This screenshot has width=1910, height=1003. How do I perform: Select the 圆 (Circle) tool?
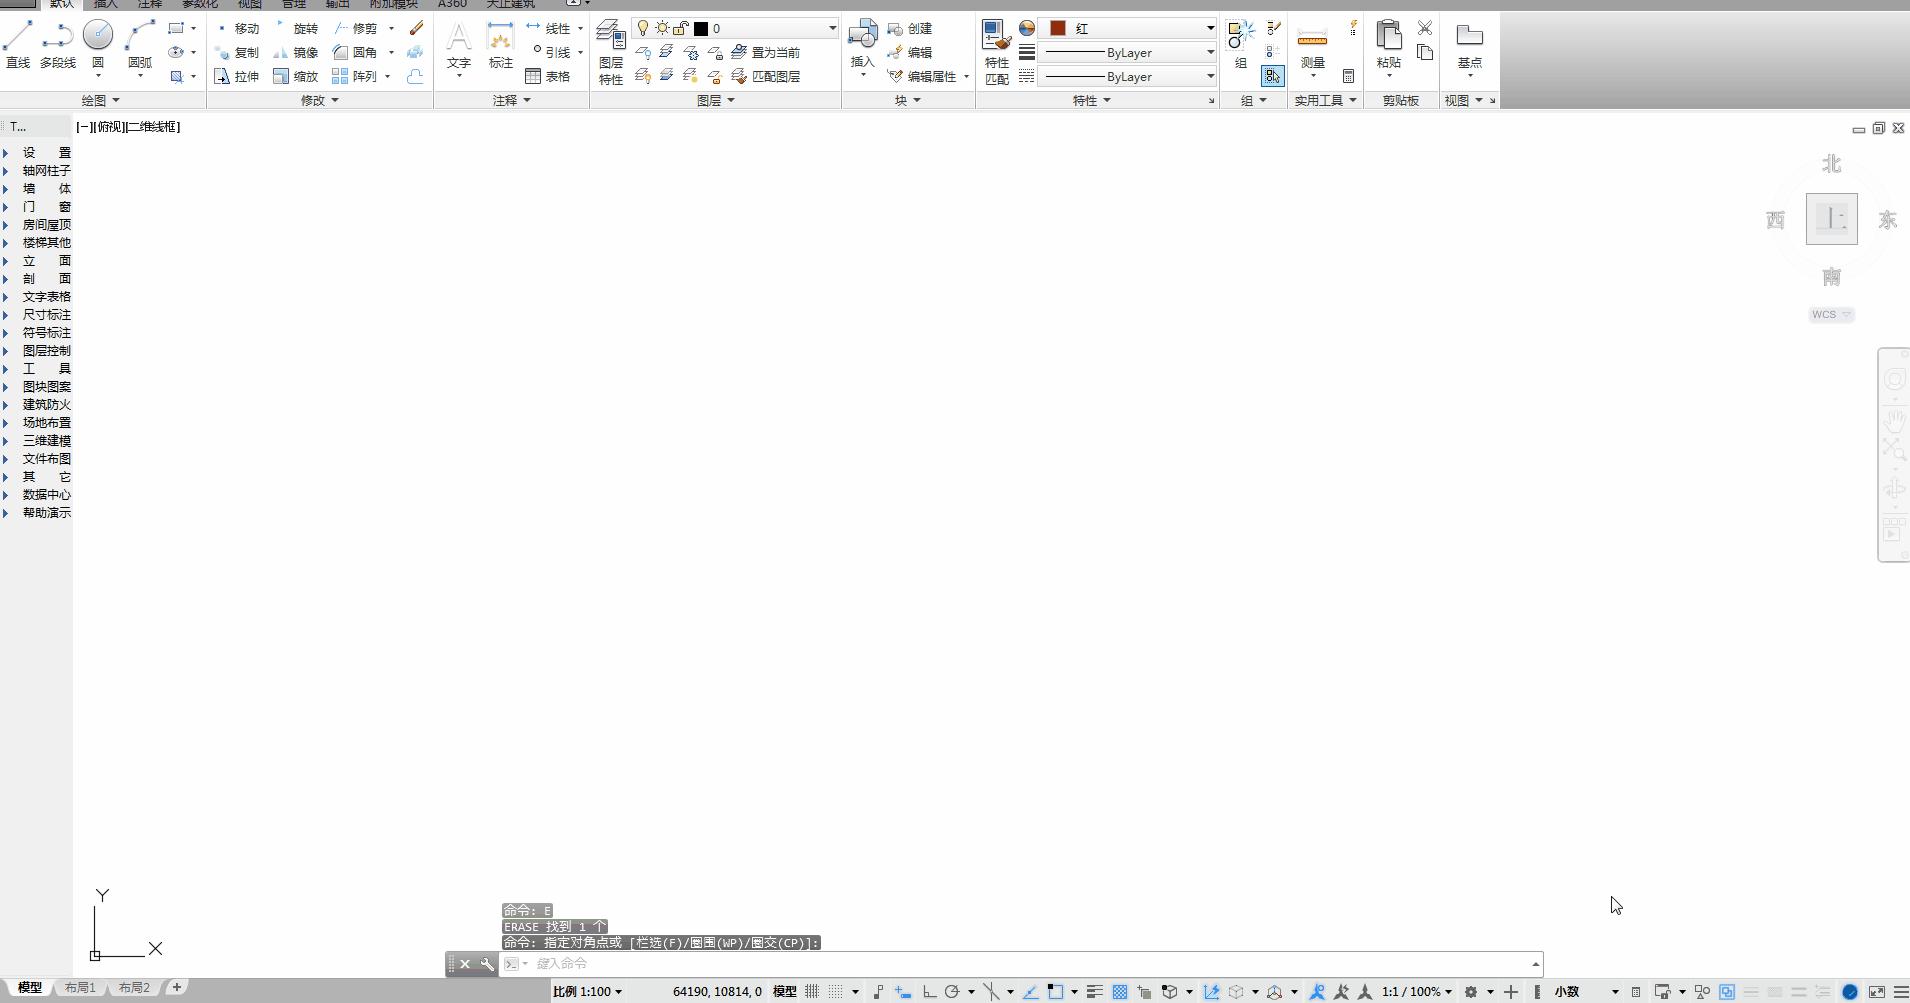pos(98,44)
